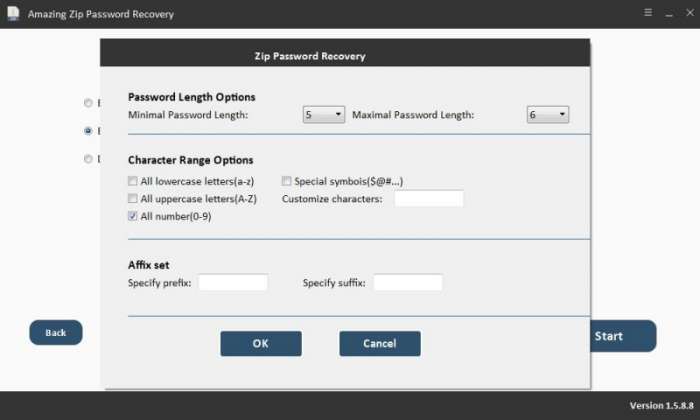
Task: Click into the Specify prefix field
Action: [233, 283]
